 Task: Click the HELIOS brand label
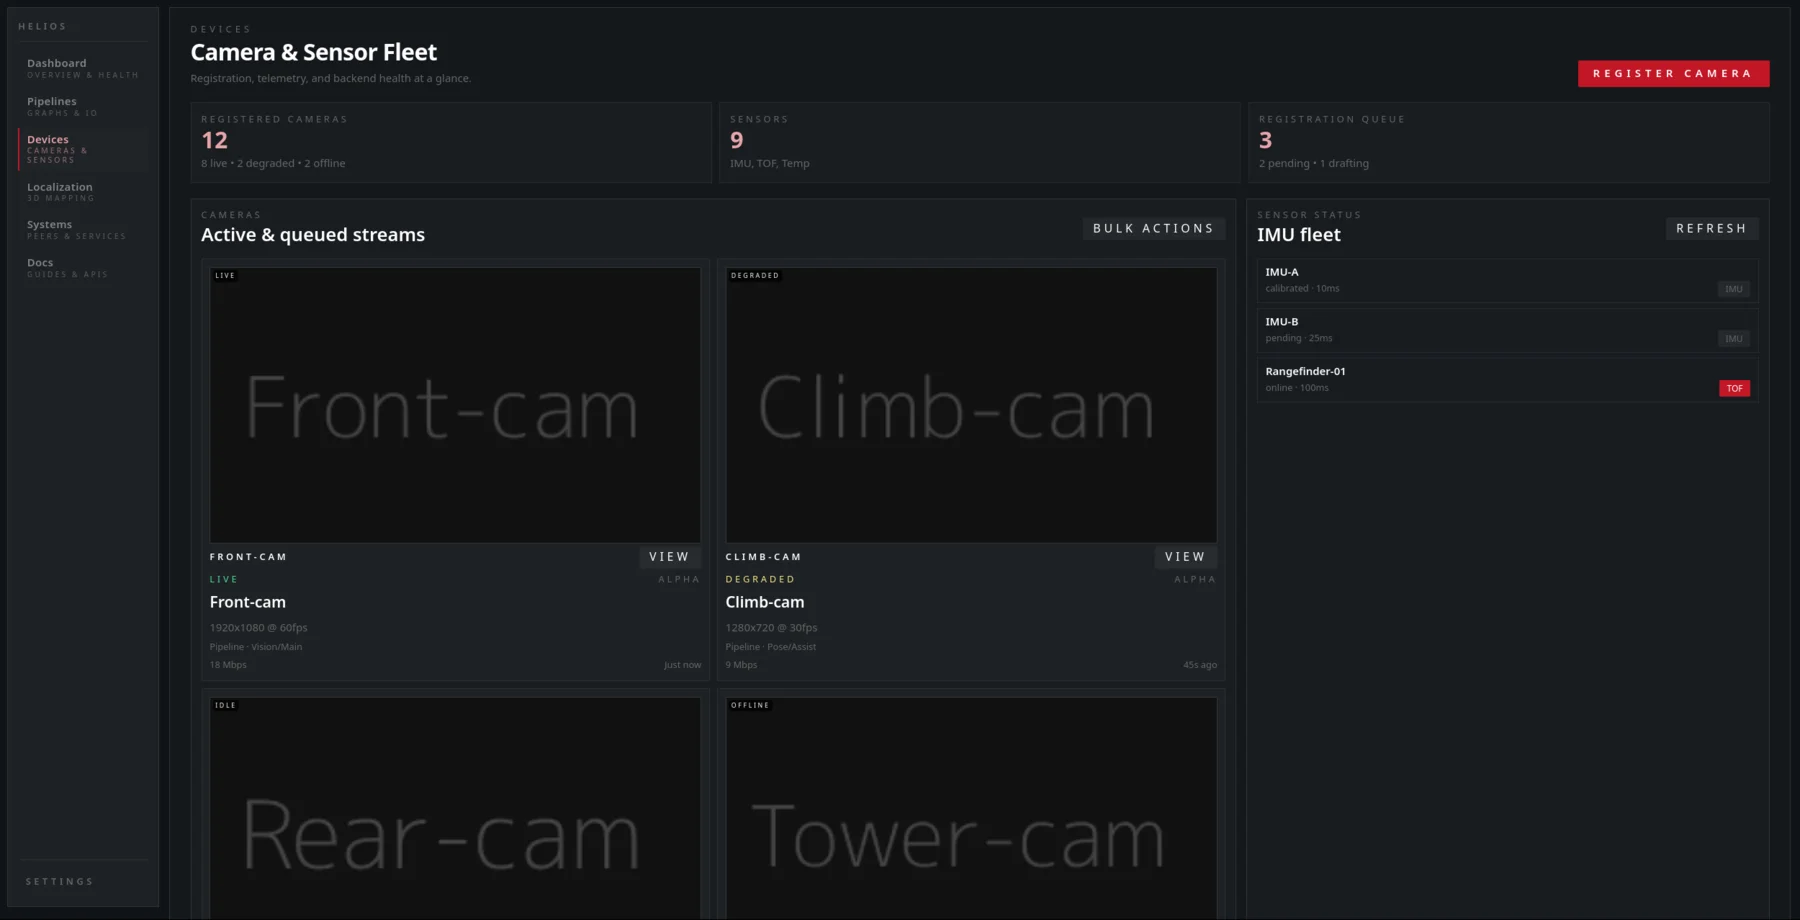coord(42,27)
